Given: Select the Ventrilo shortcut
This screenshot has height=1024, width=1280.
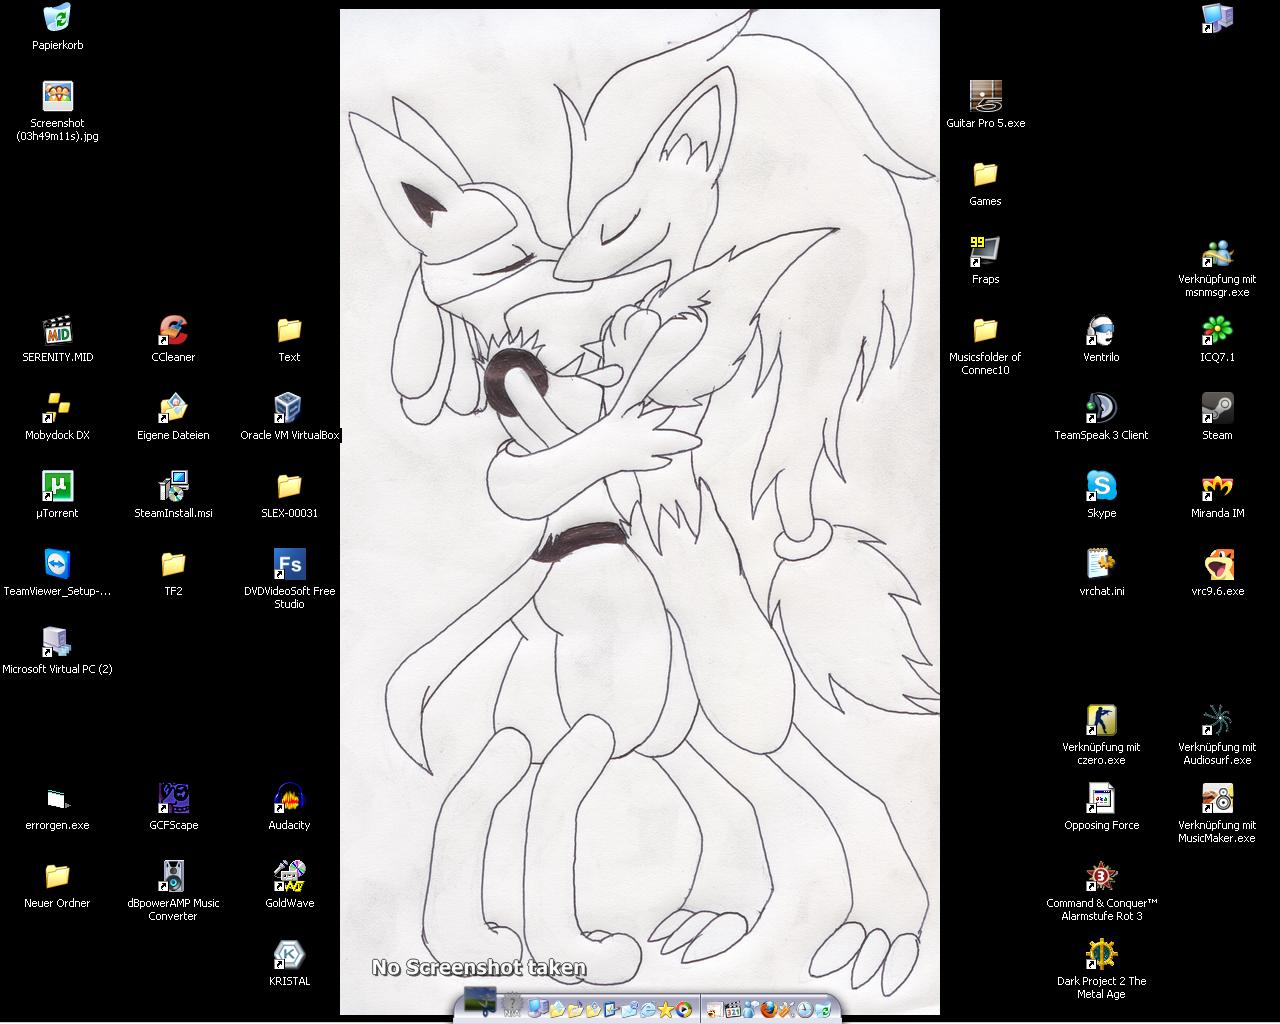Looking at the screenshot, I should (x=1101, y=330).
